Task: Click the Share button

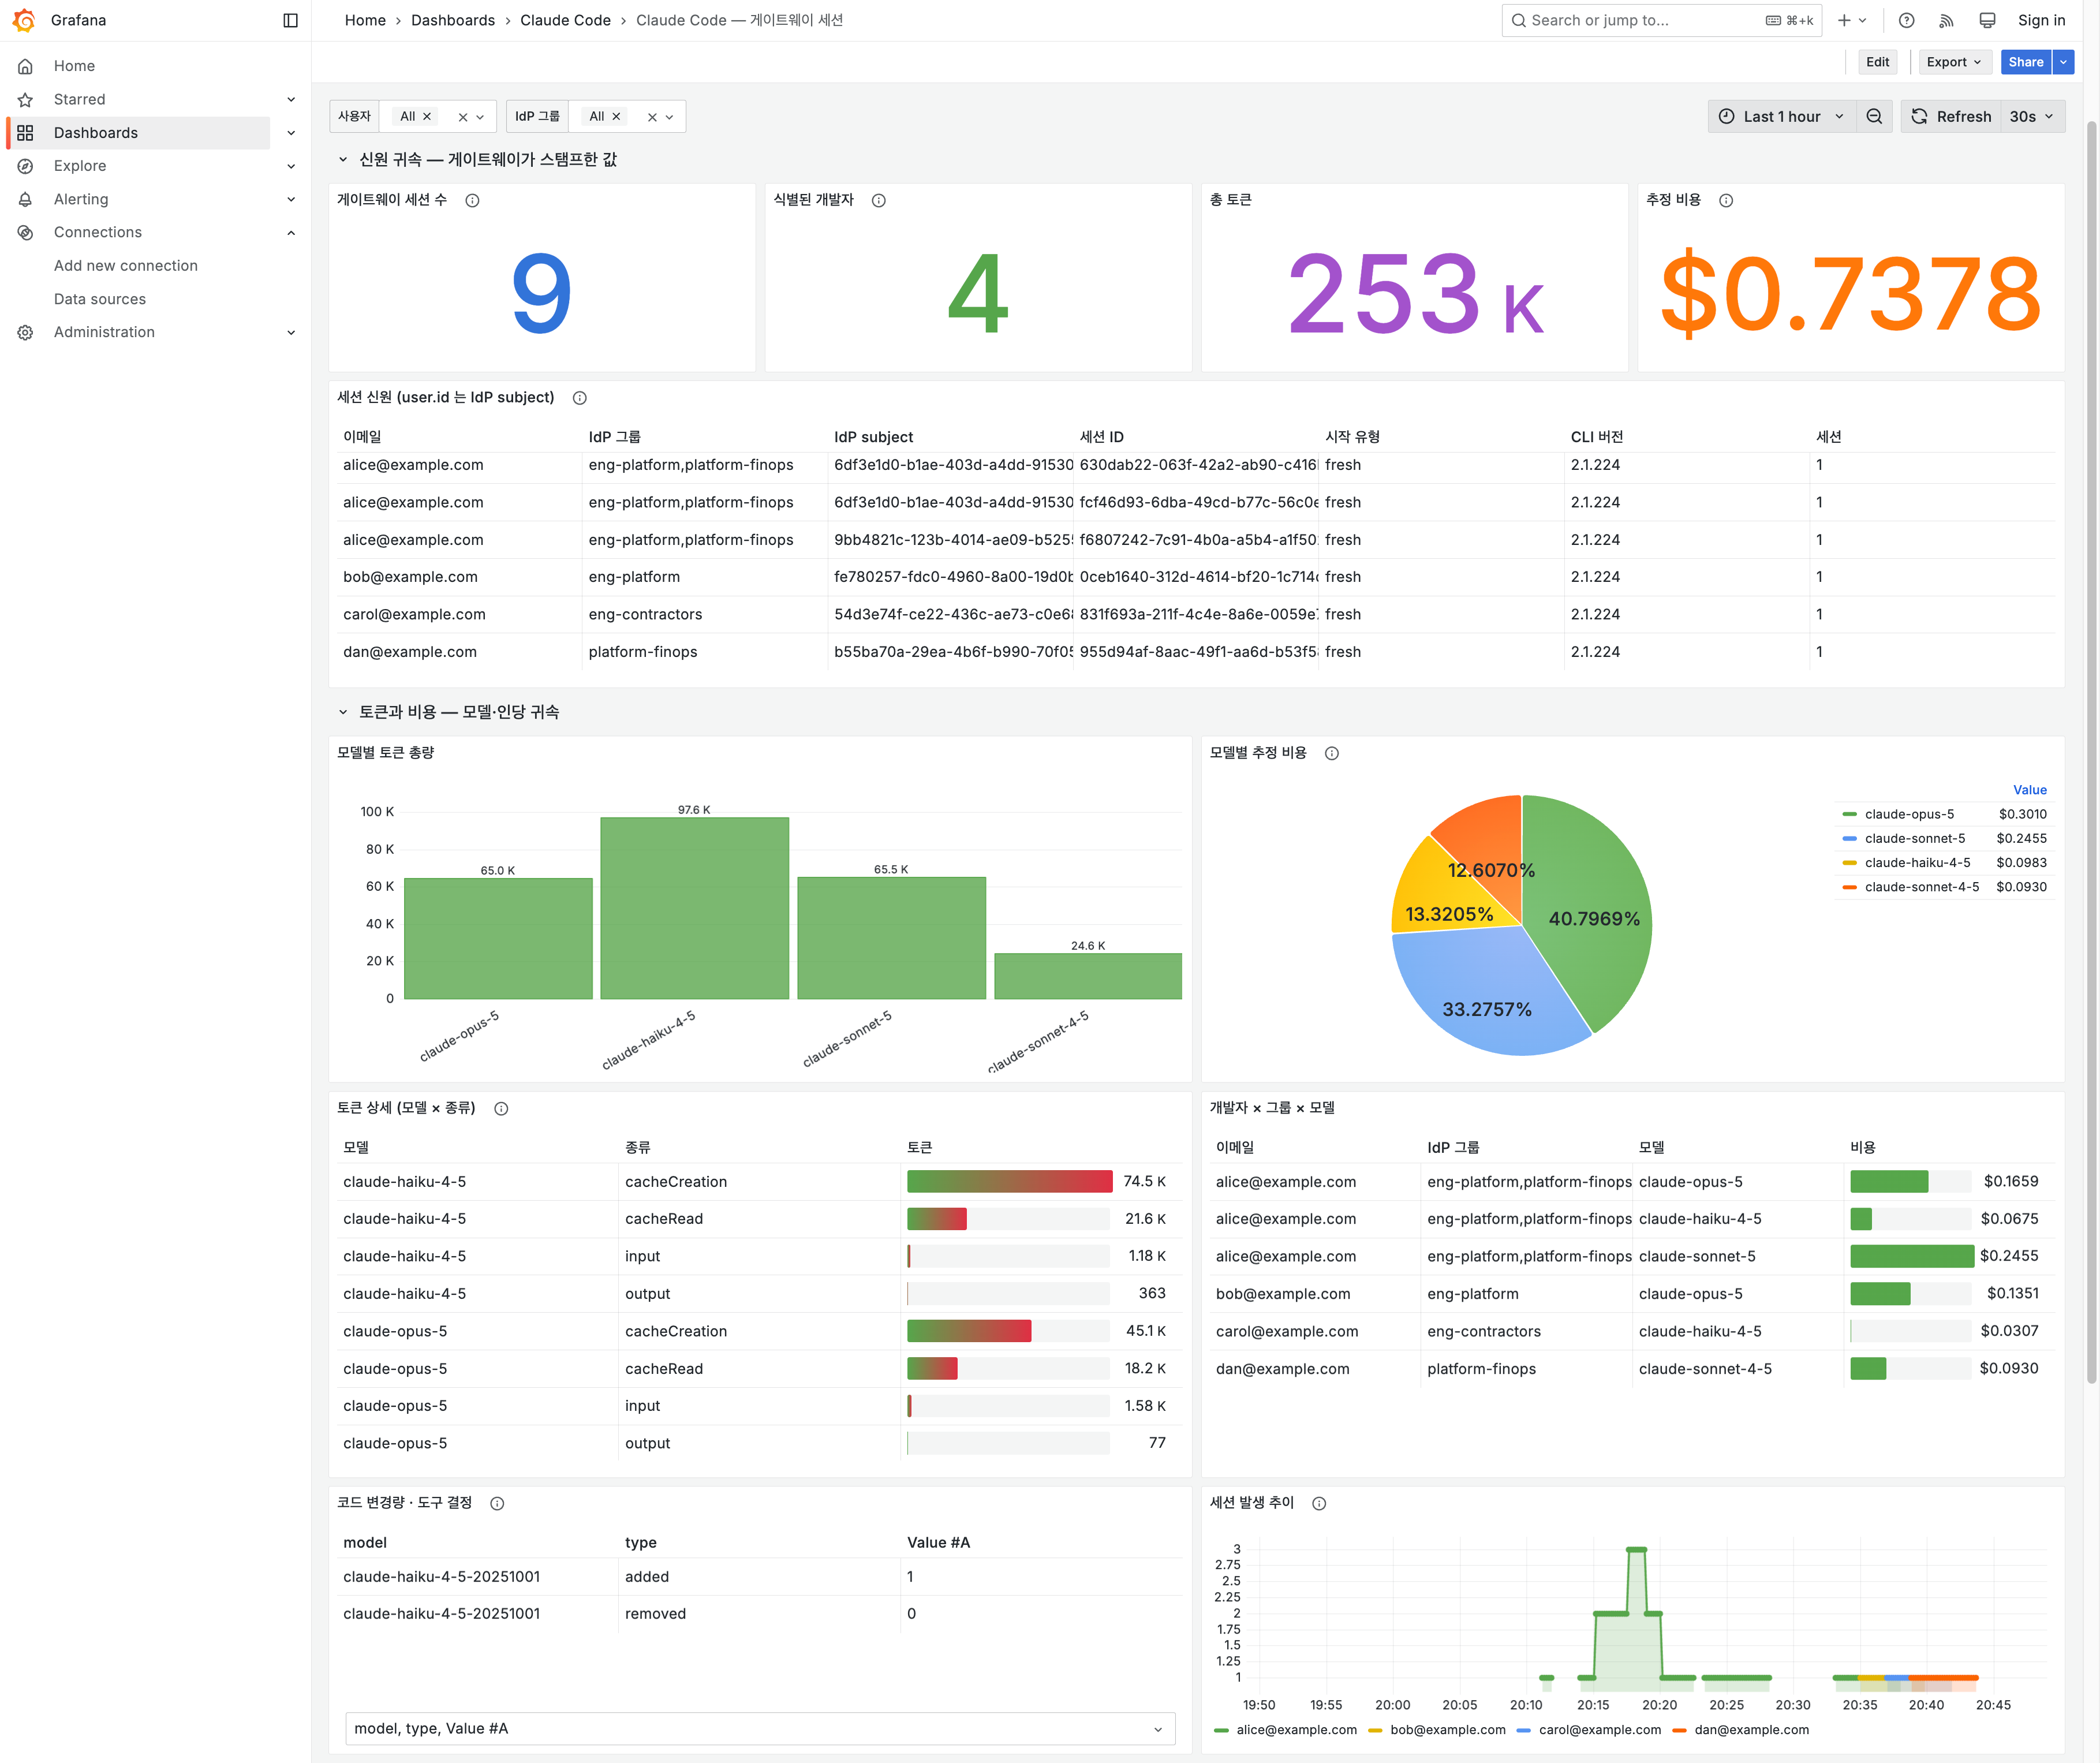Action: click(x=2026, y=62)
